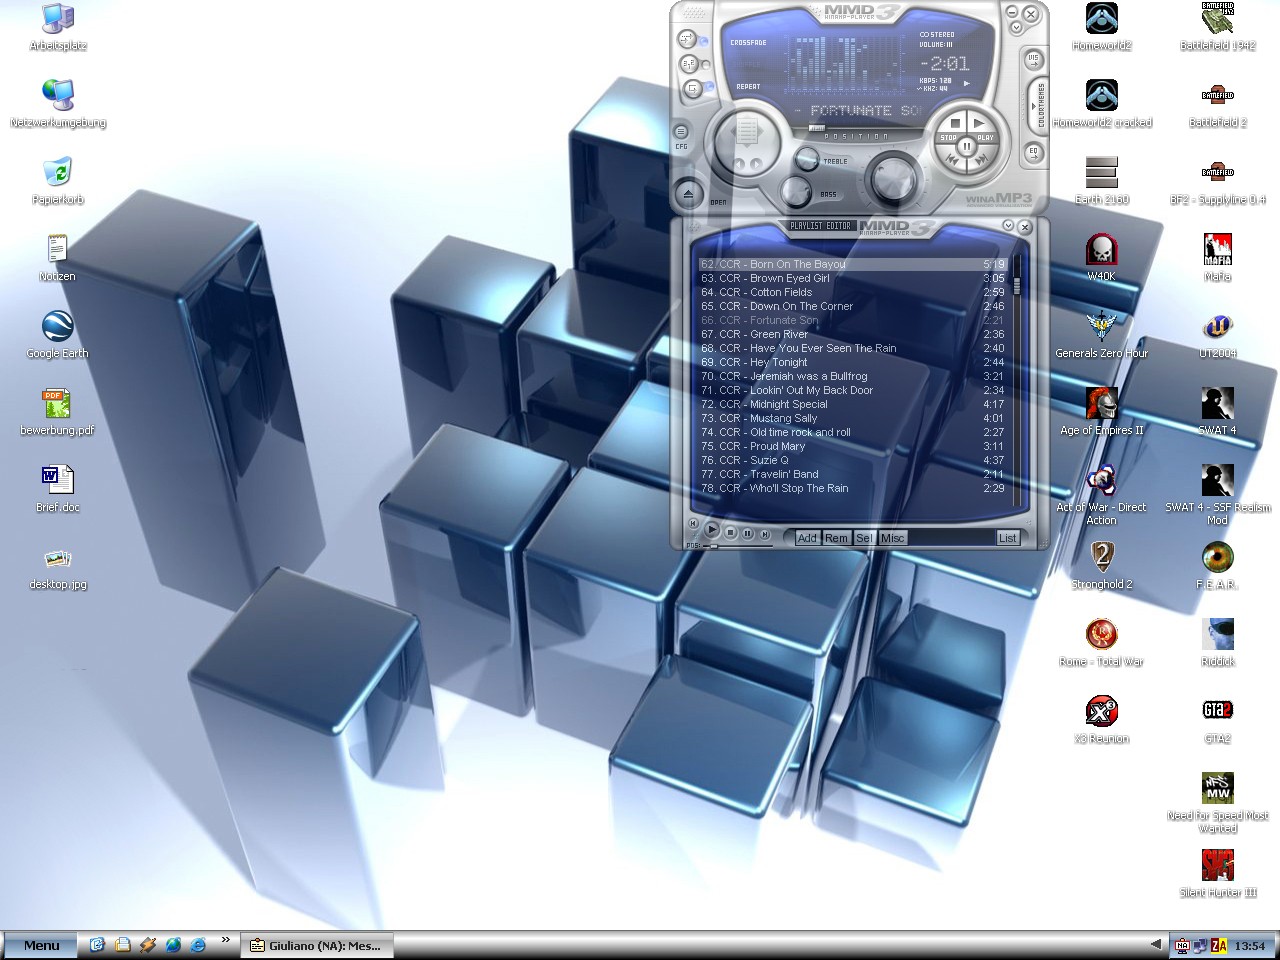
Task: Switch to Giuliano (NA) Messenger taskbar window
Action: pyautogui.click(x=316, y=945)
